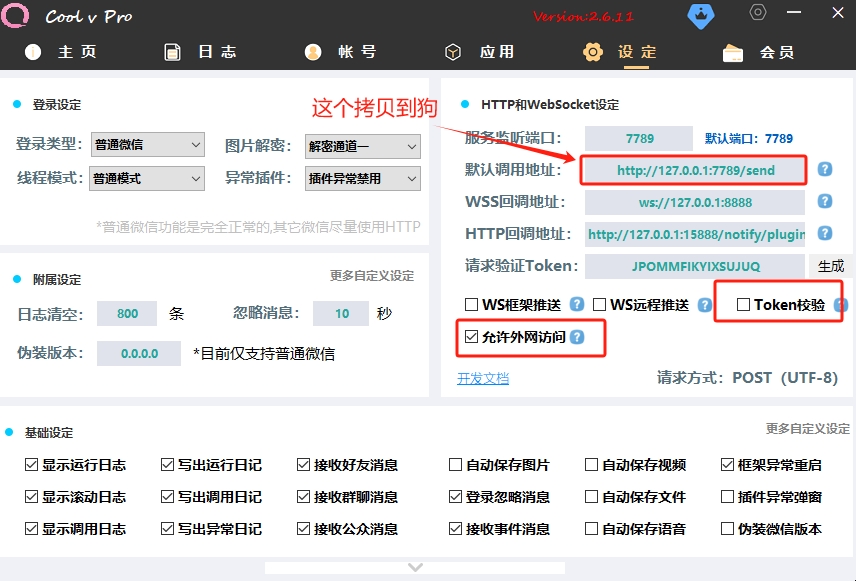
Task: Click the 生成 token button
Action: pyautogui.click(x=830, y=266)
